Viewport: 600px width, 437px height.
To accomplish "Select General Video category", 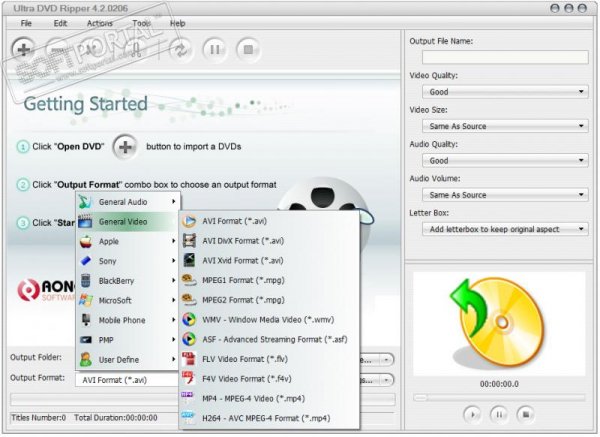I will point(128,222).
